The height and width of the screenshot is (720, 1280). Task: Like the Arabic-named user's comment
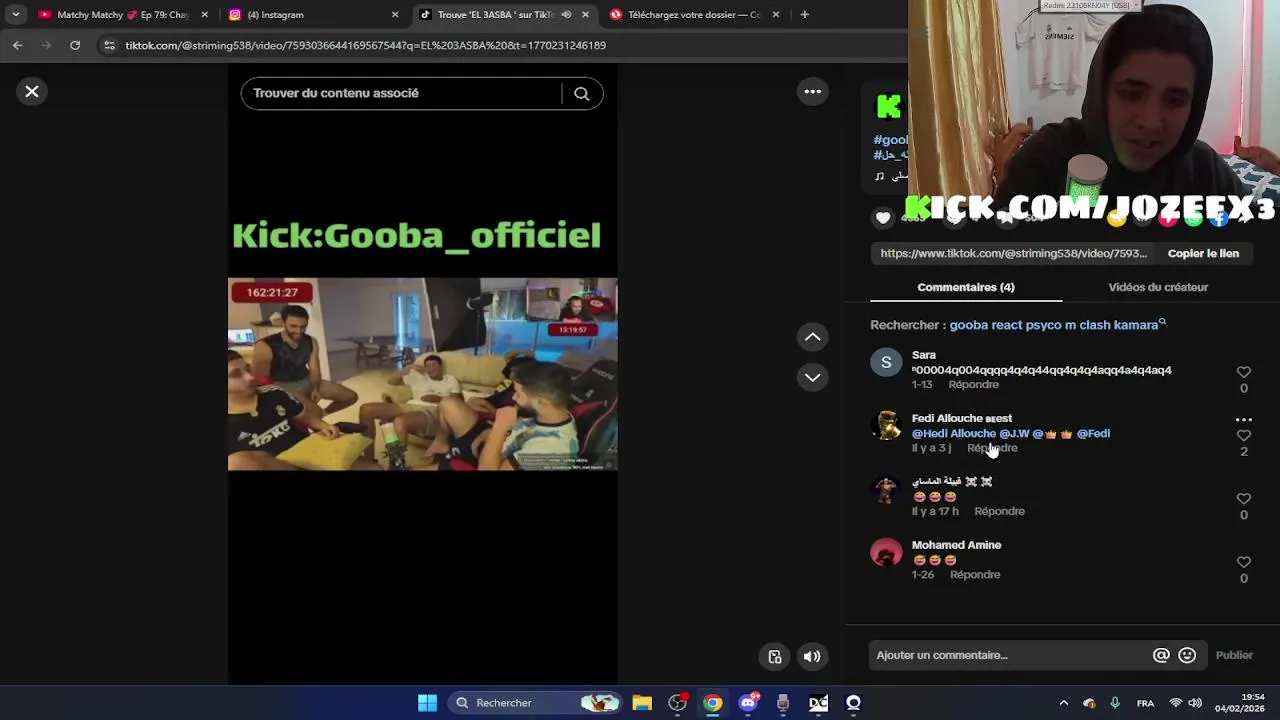point(1244,499)
